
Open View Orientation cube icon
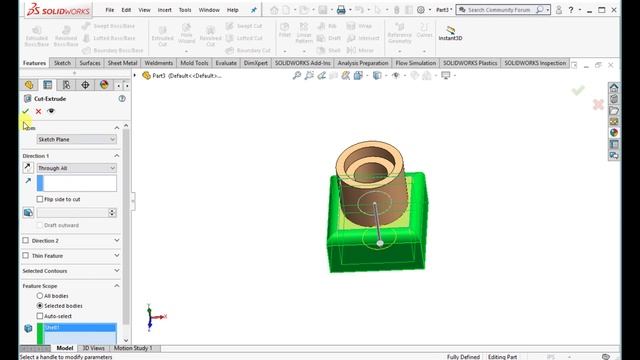click(x=358, y=75)
